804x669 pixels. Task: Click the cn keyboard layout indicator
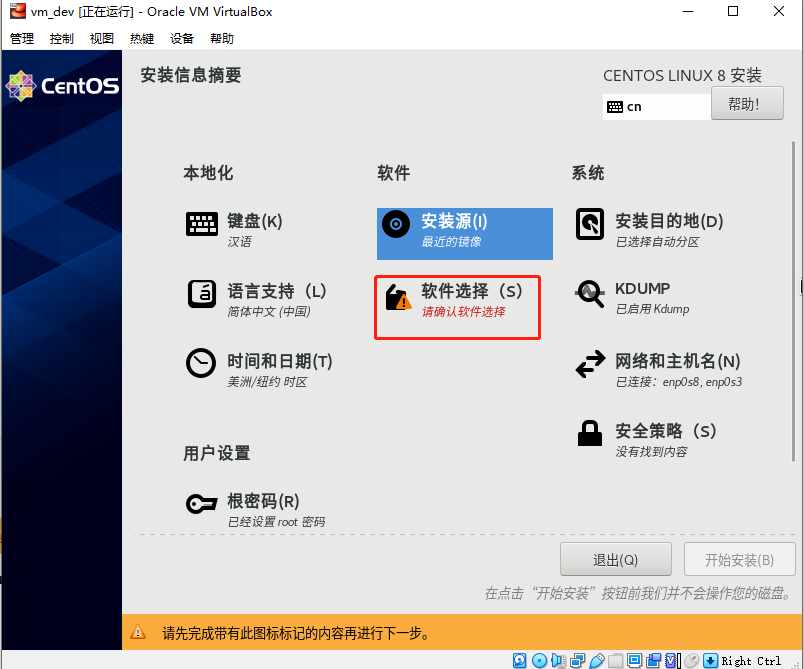pyautogui.click(x=657, y=107)
